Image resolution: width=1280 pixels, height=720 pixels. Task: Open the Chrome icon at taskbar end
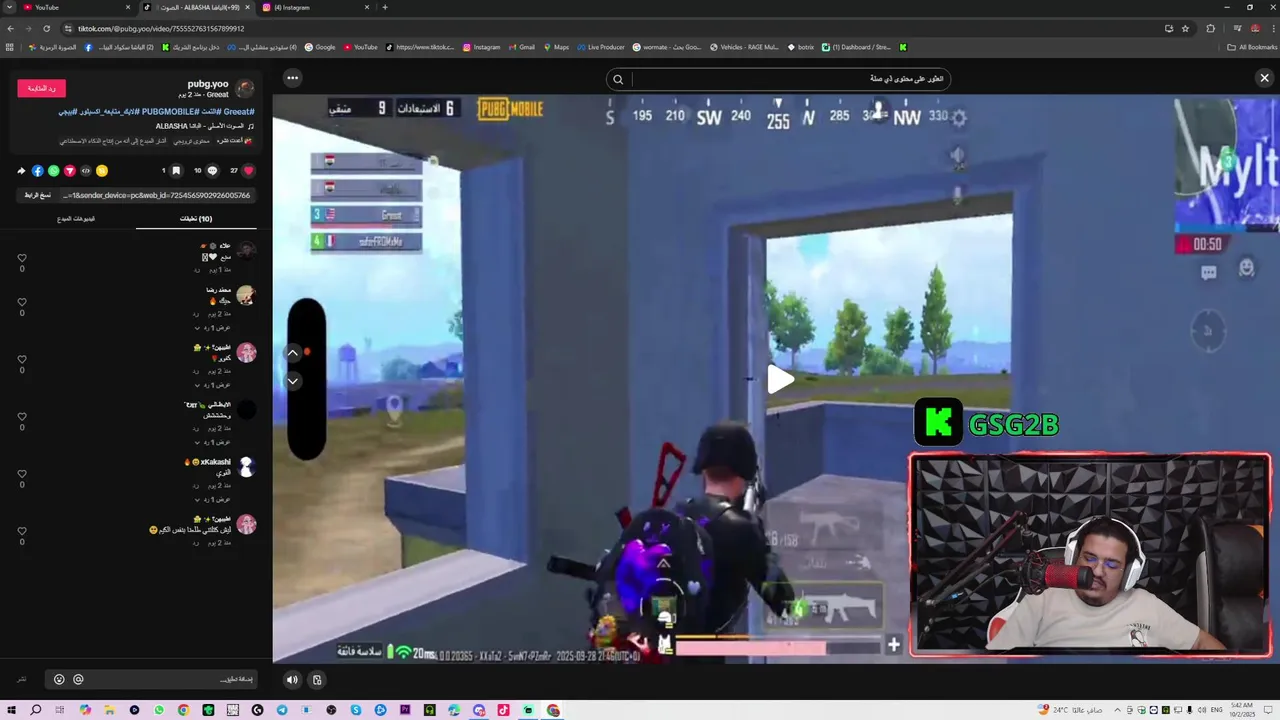[553, 710]
